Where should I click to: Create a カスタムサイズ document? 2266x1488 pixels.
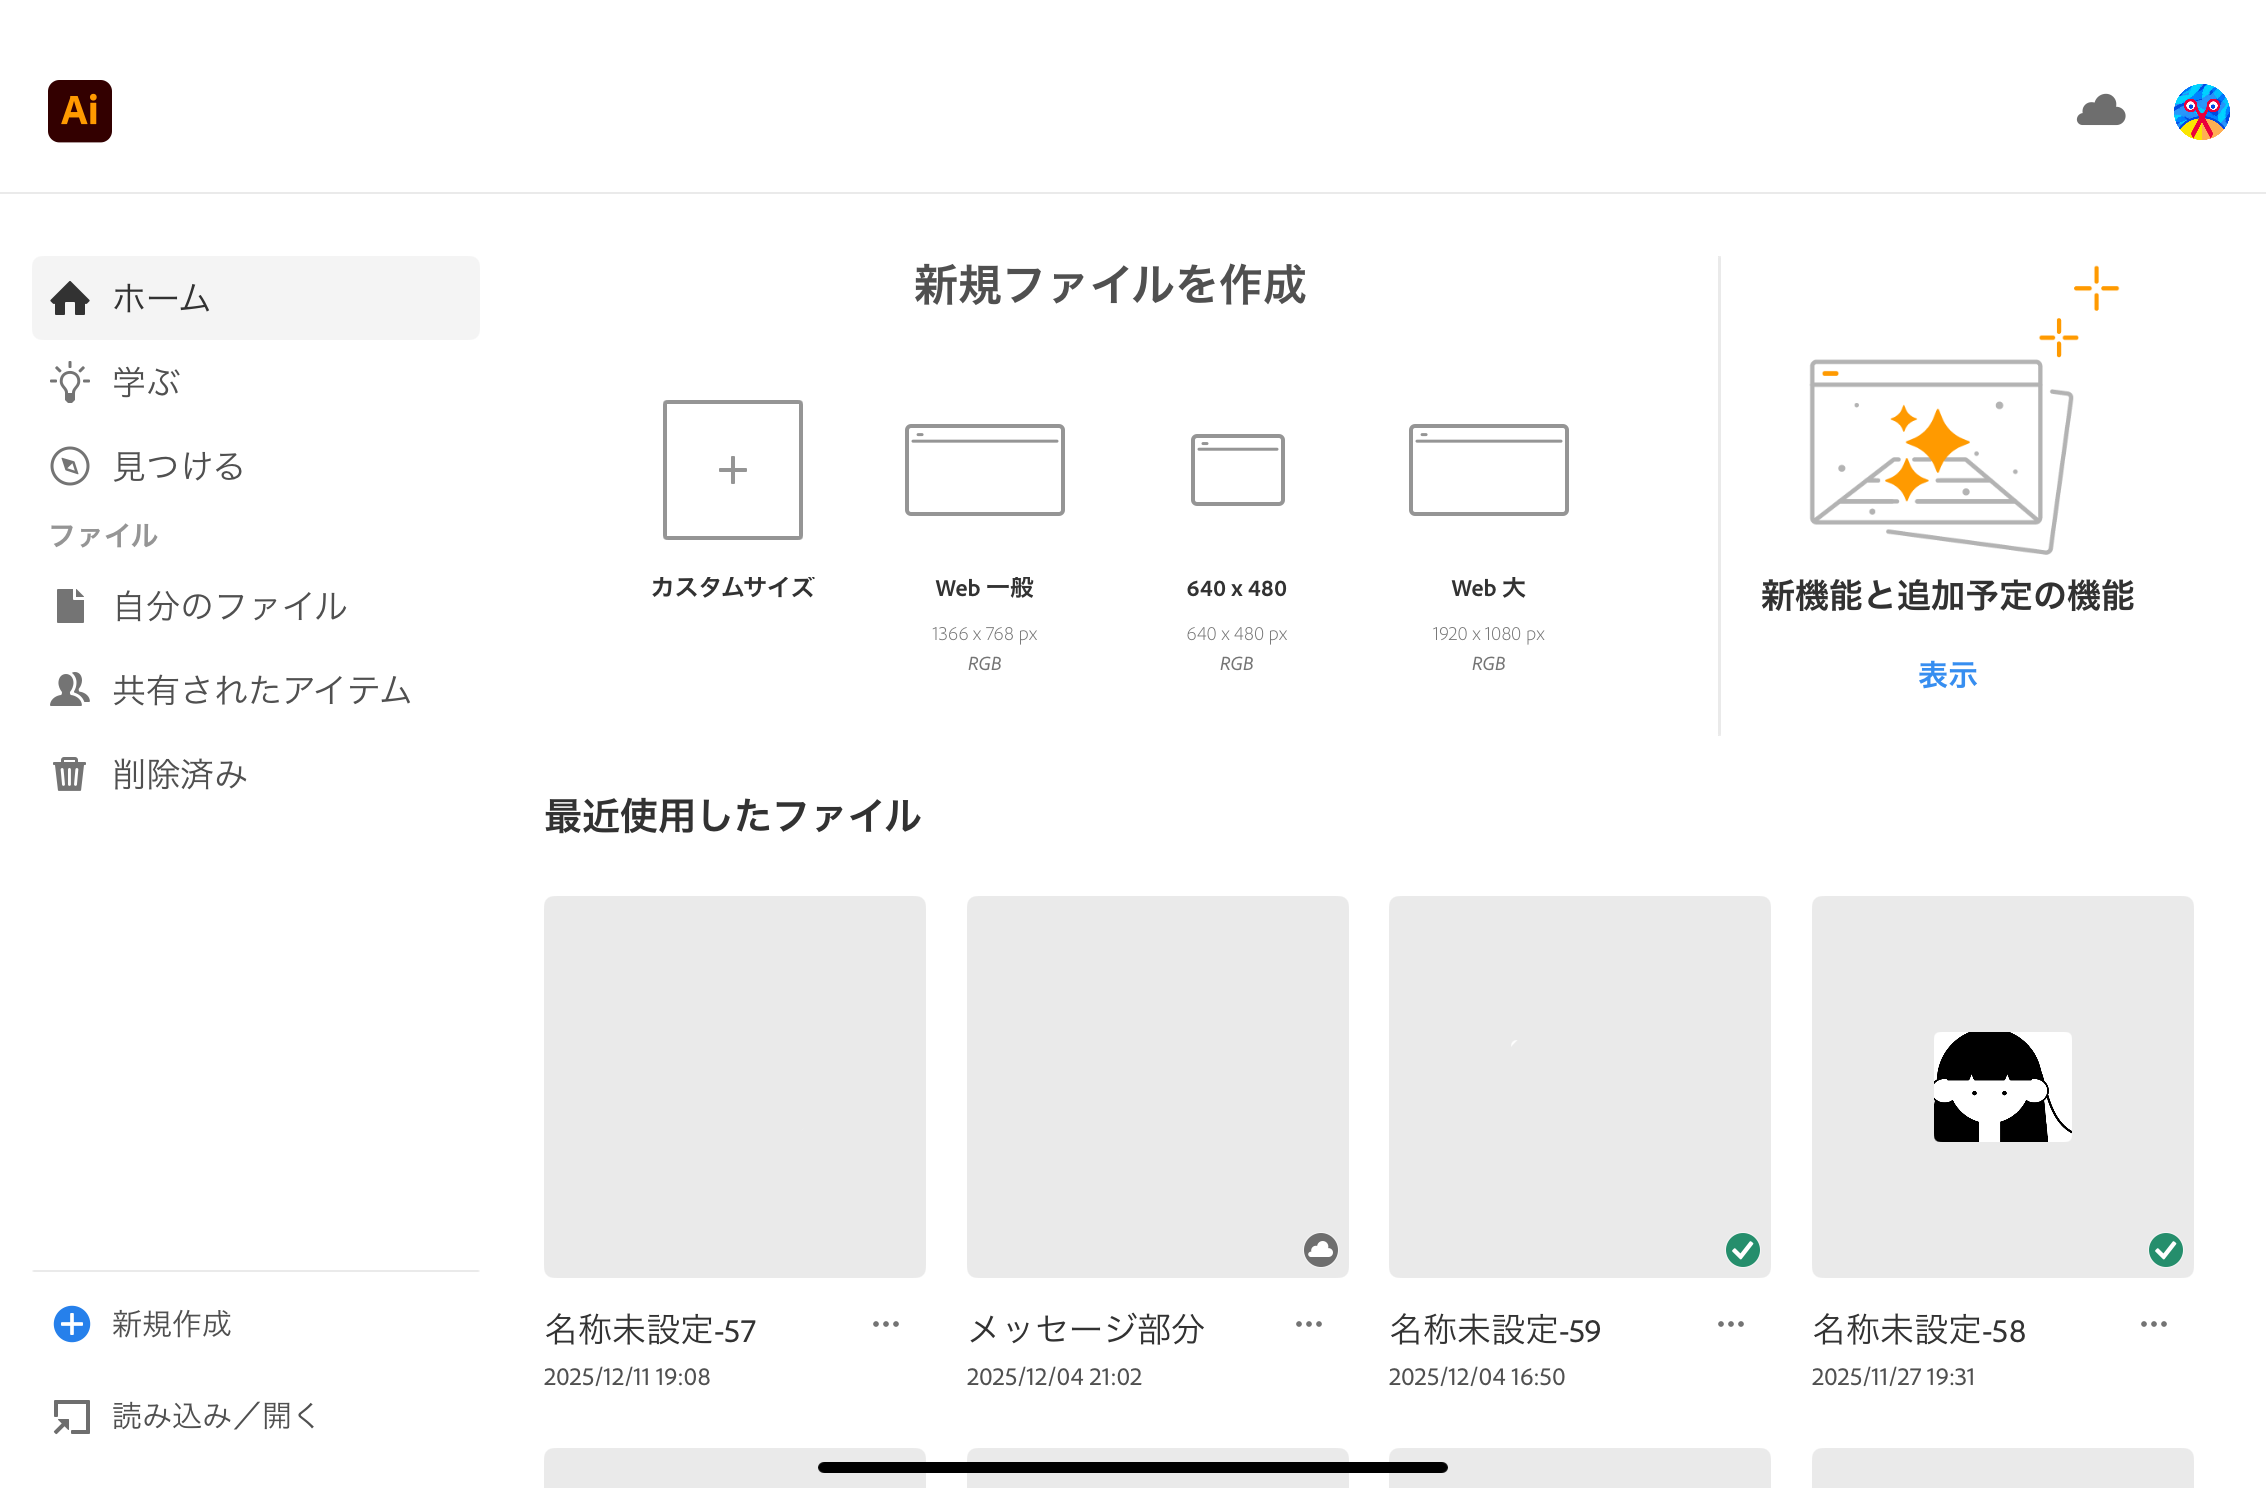733,470
